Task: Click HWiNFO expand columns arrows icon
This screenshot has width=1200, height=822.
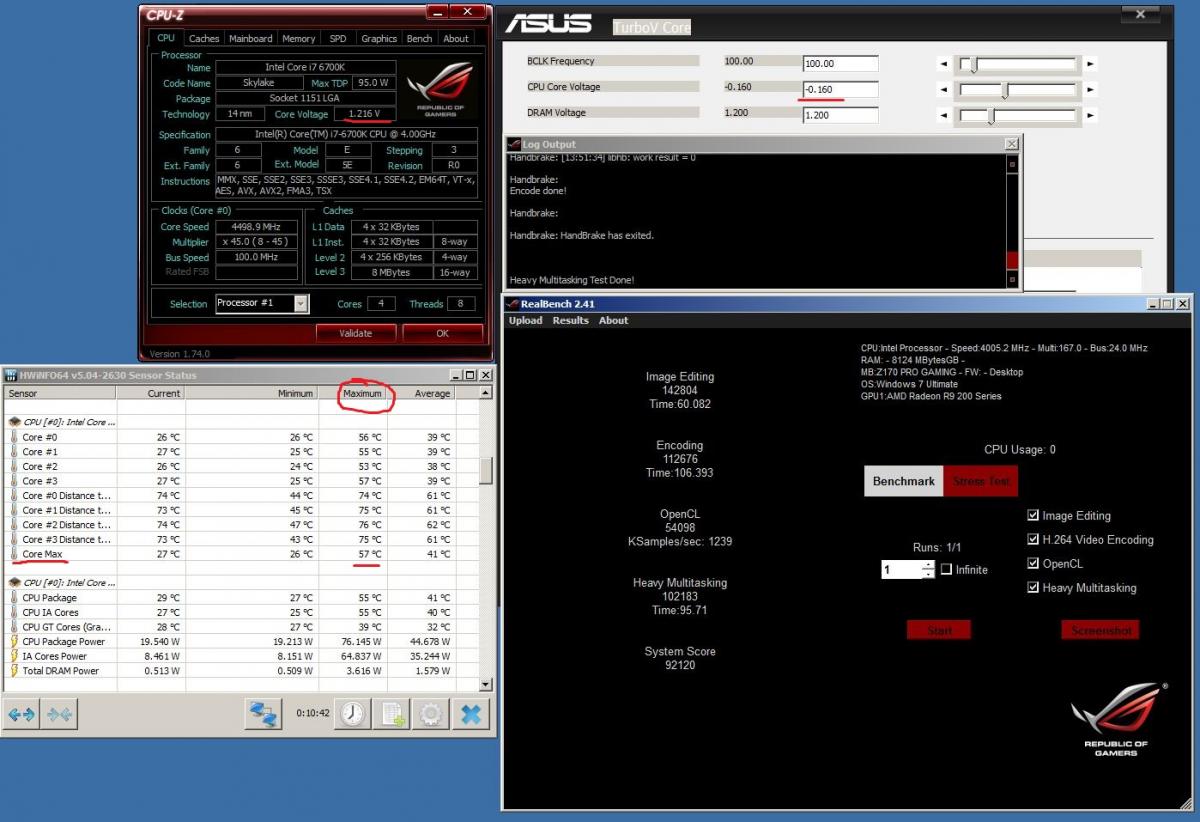Action: [x=22, y=715]
